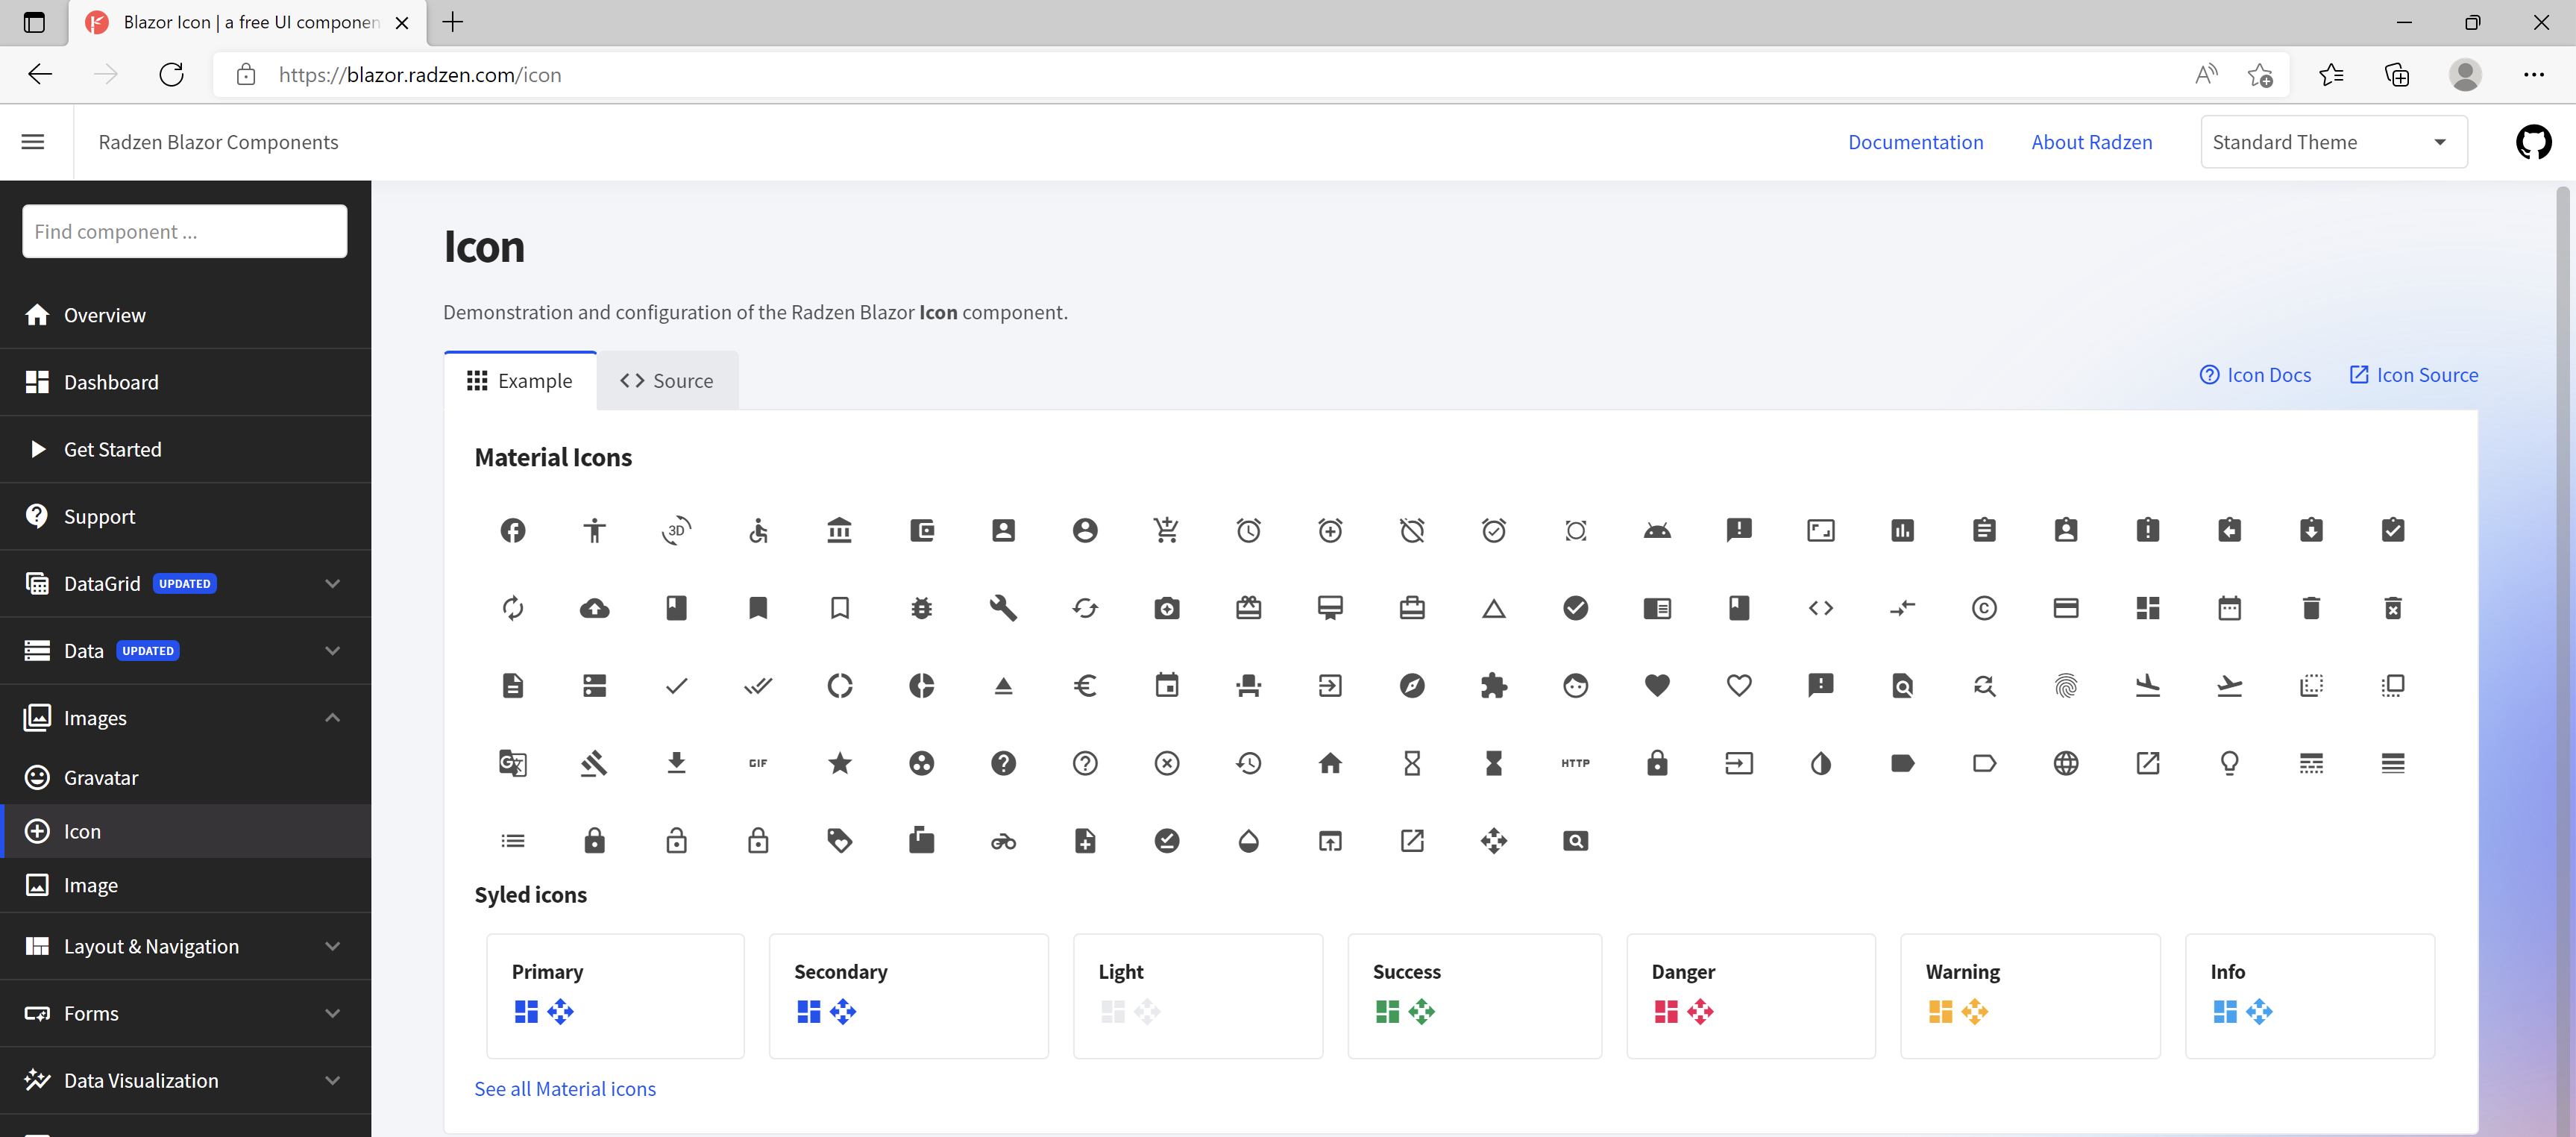Screen dimensions: 2576x1137
Task: Select the Android robot icon
Action: (x=1657, y=530)
